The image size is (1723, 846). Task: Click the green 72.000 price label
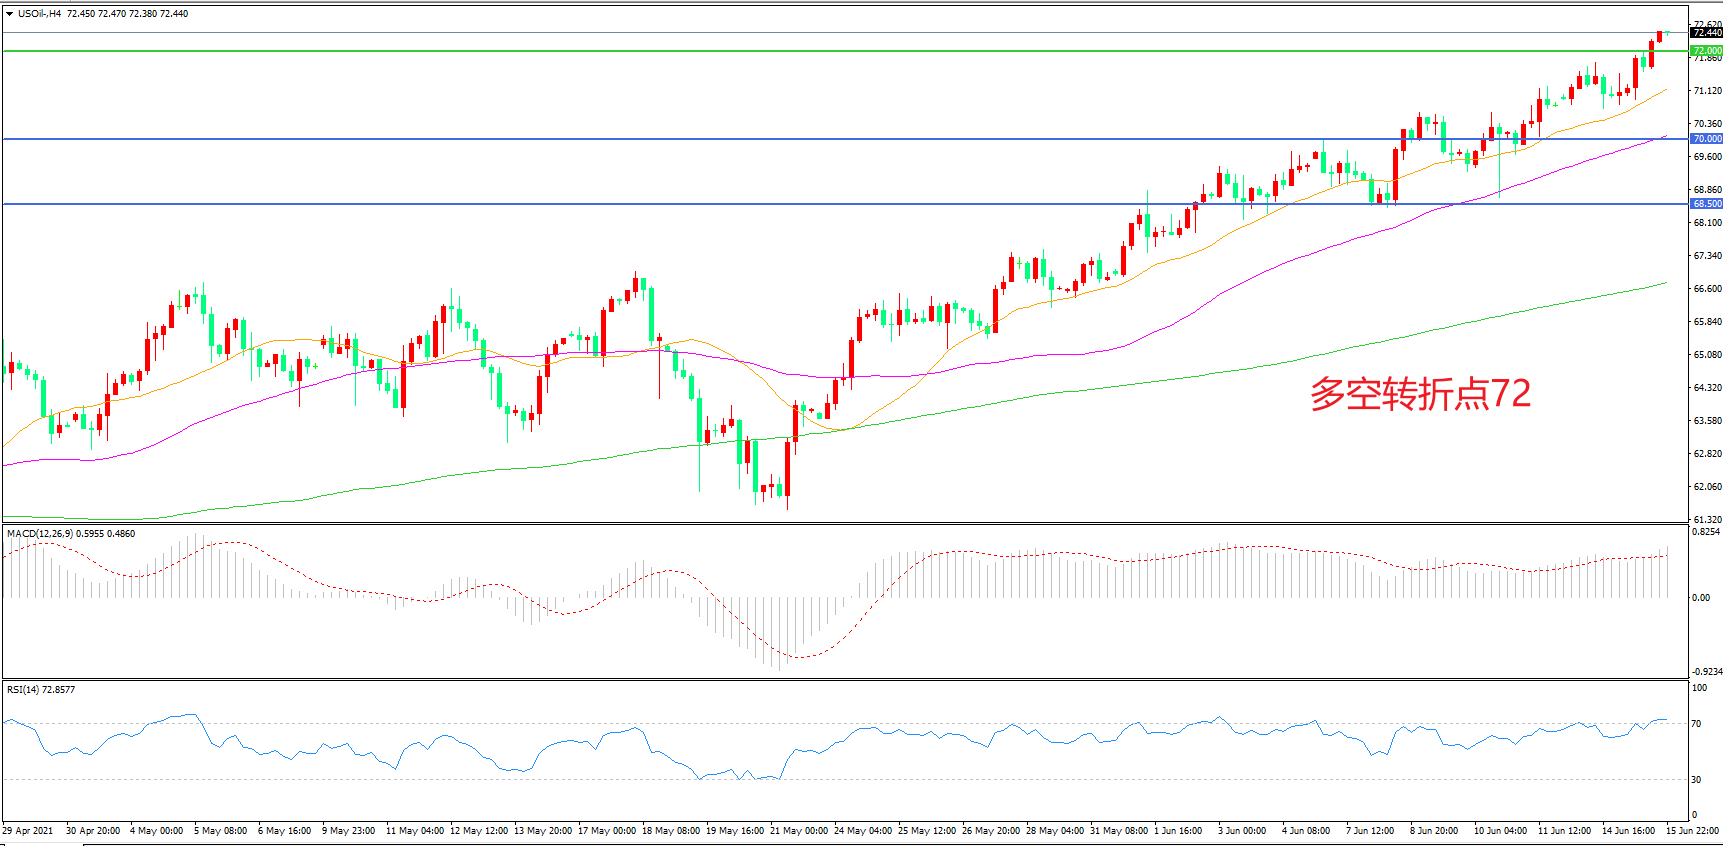coord(1706,51)
